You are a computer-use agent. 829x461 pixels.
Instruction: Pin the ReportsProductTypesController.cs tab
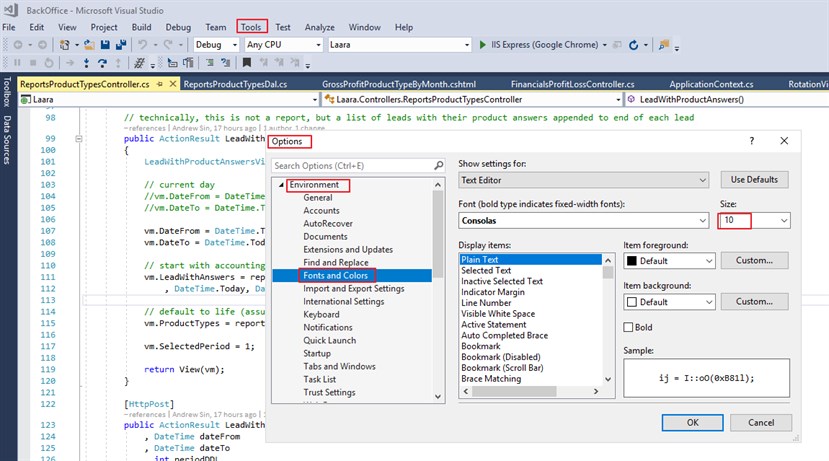[x=160, y=84]
